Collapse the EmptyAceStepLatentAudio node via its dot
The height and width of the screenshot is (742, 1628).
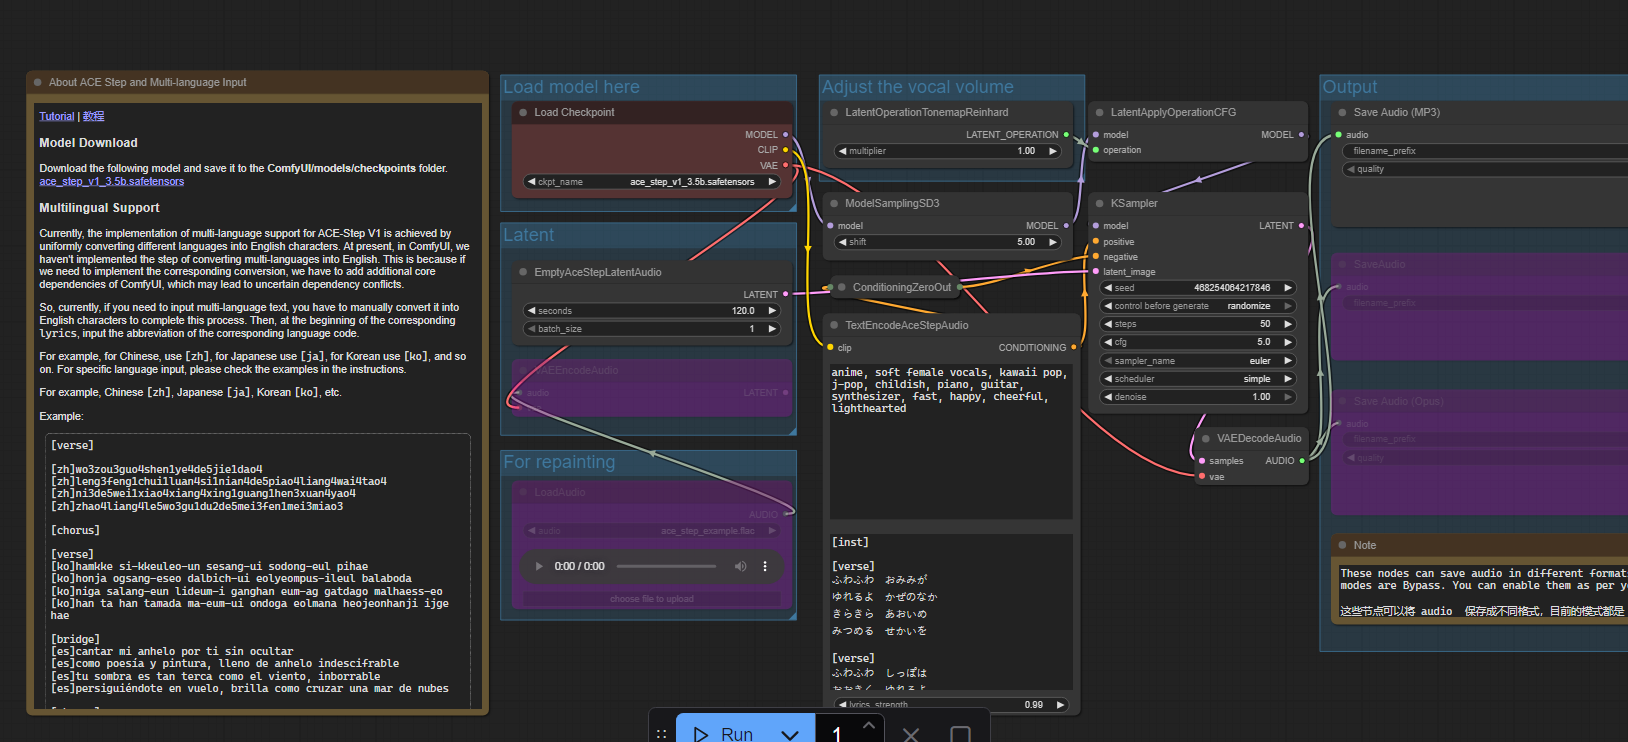[523, 272]
